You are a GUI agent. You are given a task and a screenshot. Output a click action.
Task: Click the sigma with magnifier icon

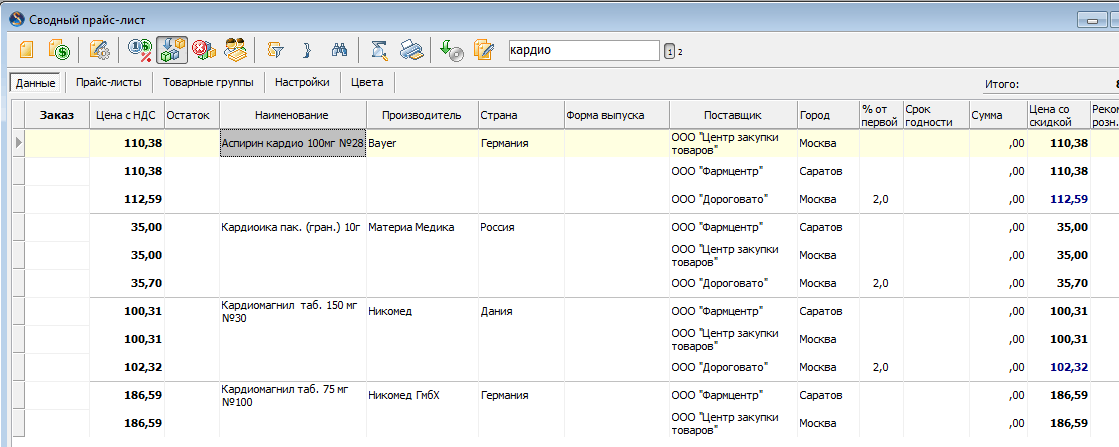(380, 50)
